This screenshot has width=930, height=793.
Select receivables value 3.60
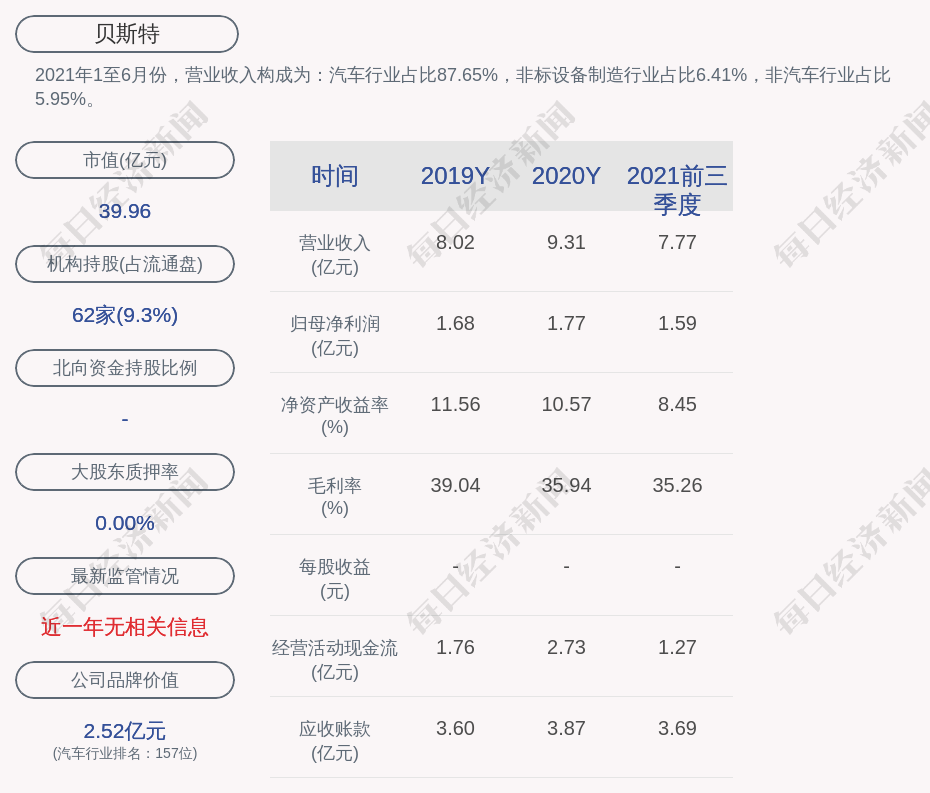pos(455,728)
